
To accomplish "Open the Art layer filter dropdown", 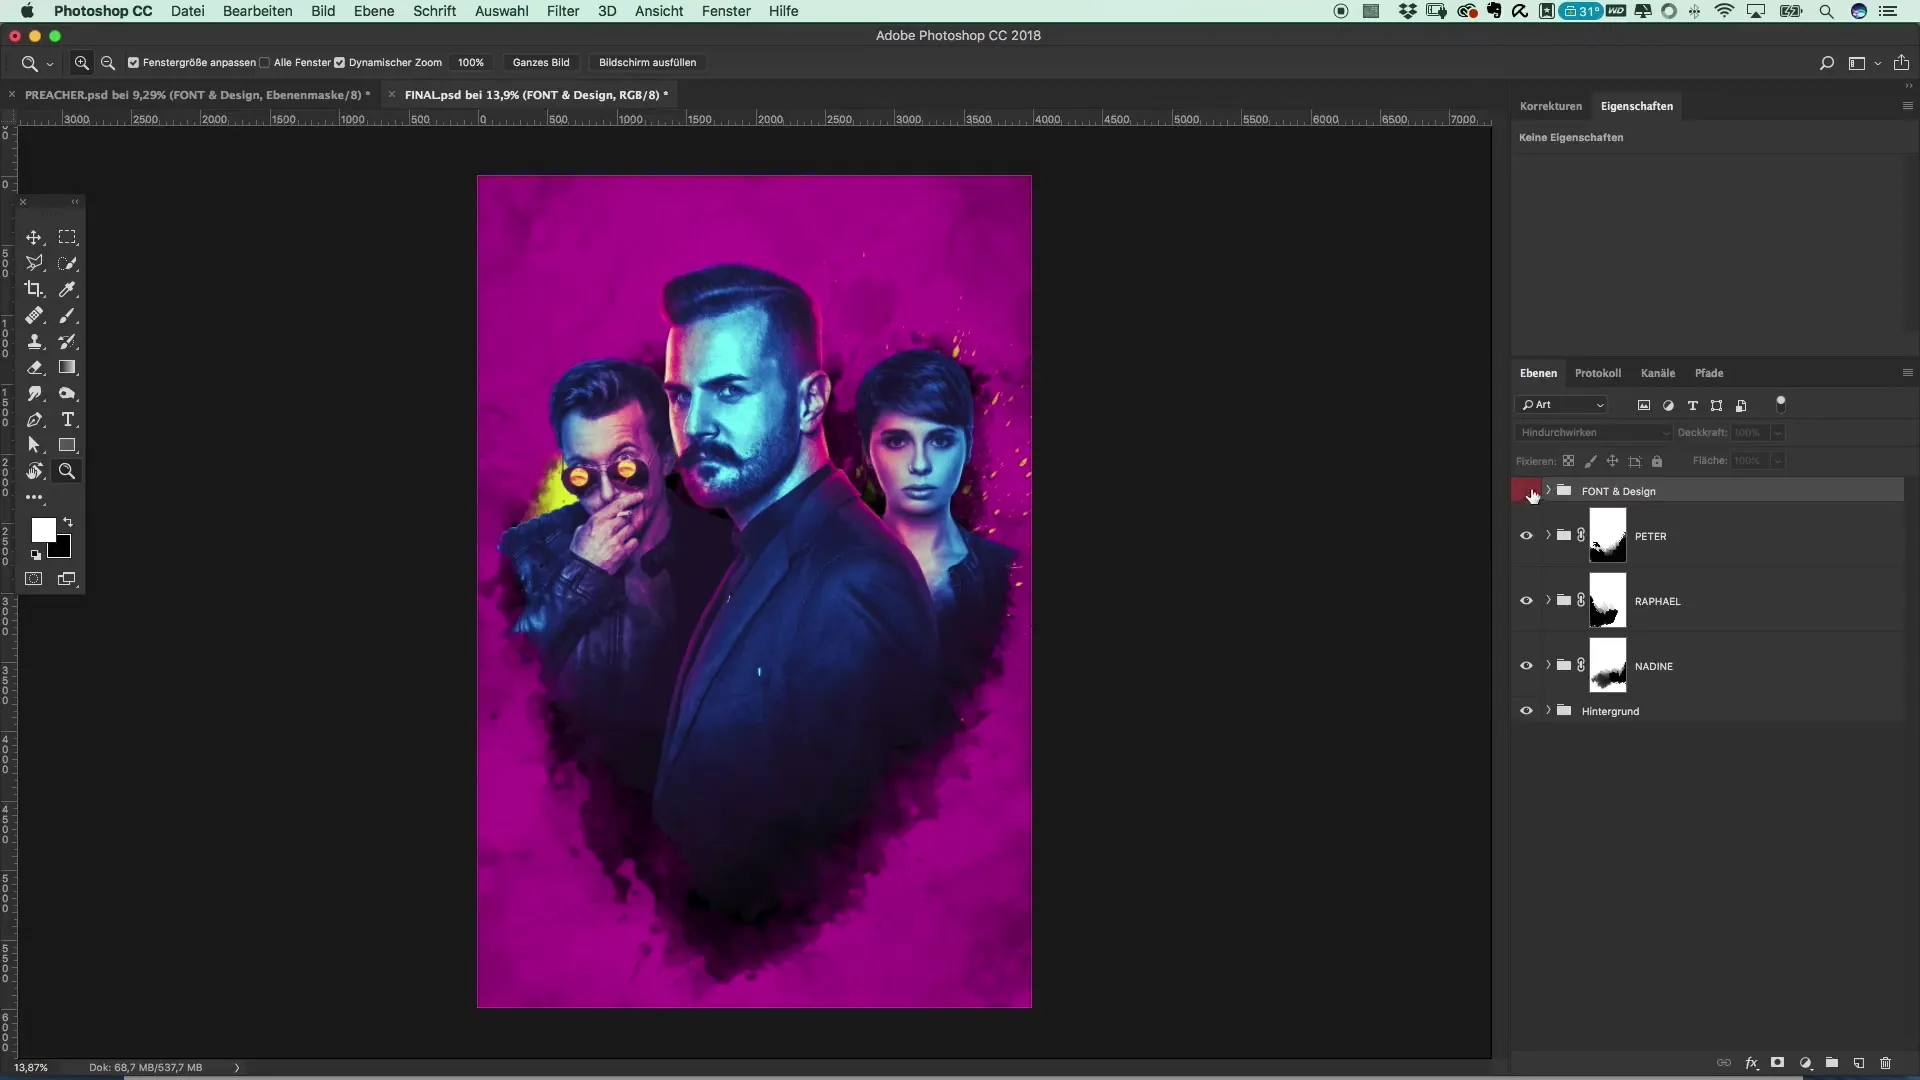I will pos(1562,405).
